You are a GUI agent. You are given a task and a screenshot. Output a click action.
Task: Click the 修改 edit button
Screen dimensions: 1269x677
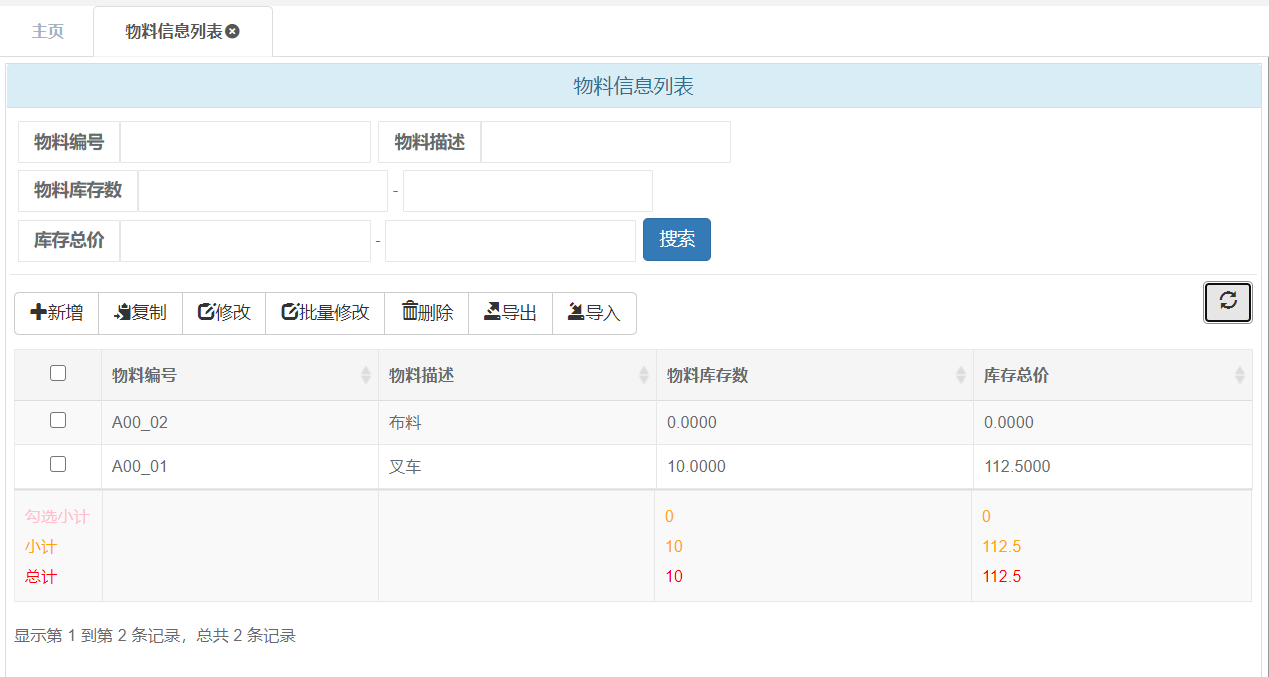(224, 313)
